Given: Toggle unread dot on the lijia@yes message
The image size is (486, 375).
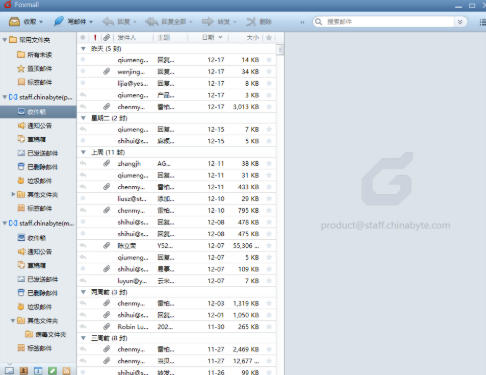Looking at the screenshot, I should click(83, 83).
